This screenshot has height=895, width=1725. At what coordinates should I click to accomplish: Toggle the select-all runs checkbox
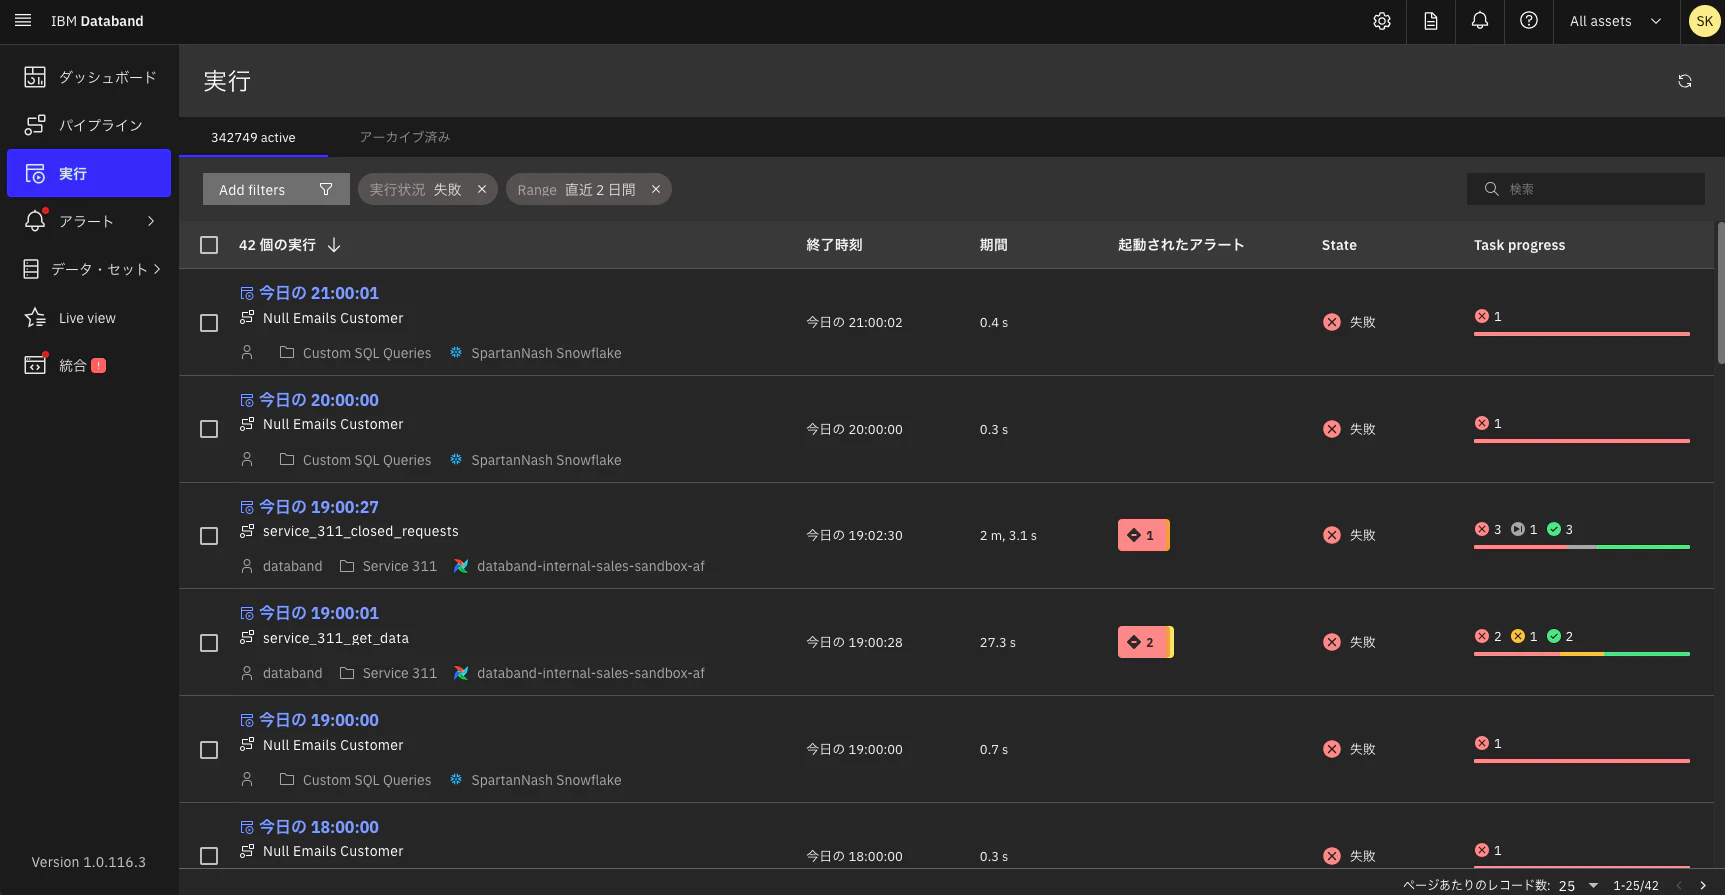[209, 245]
